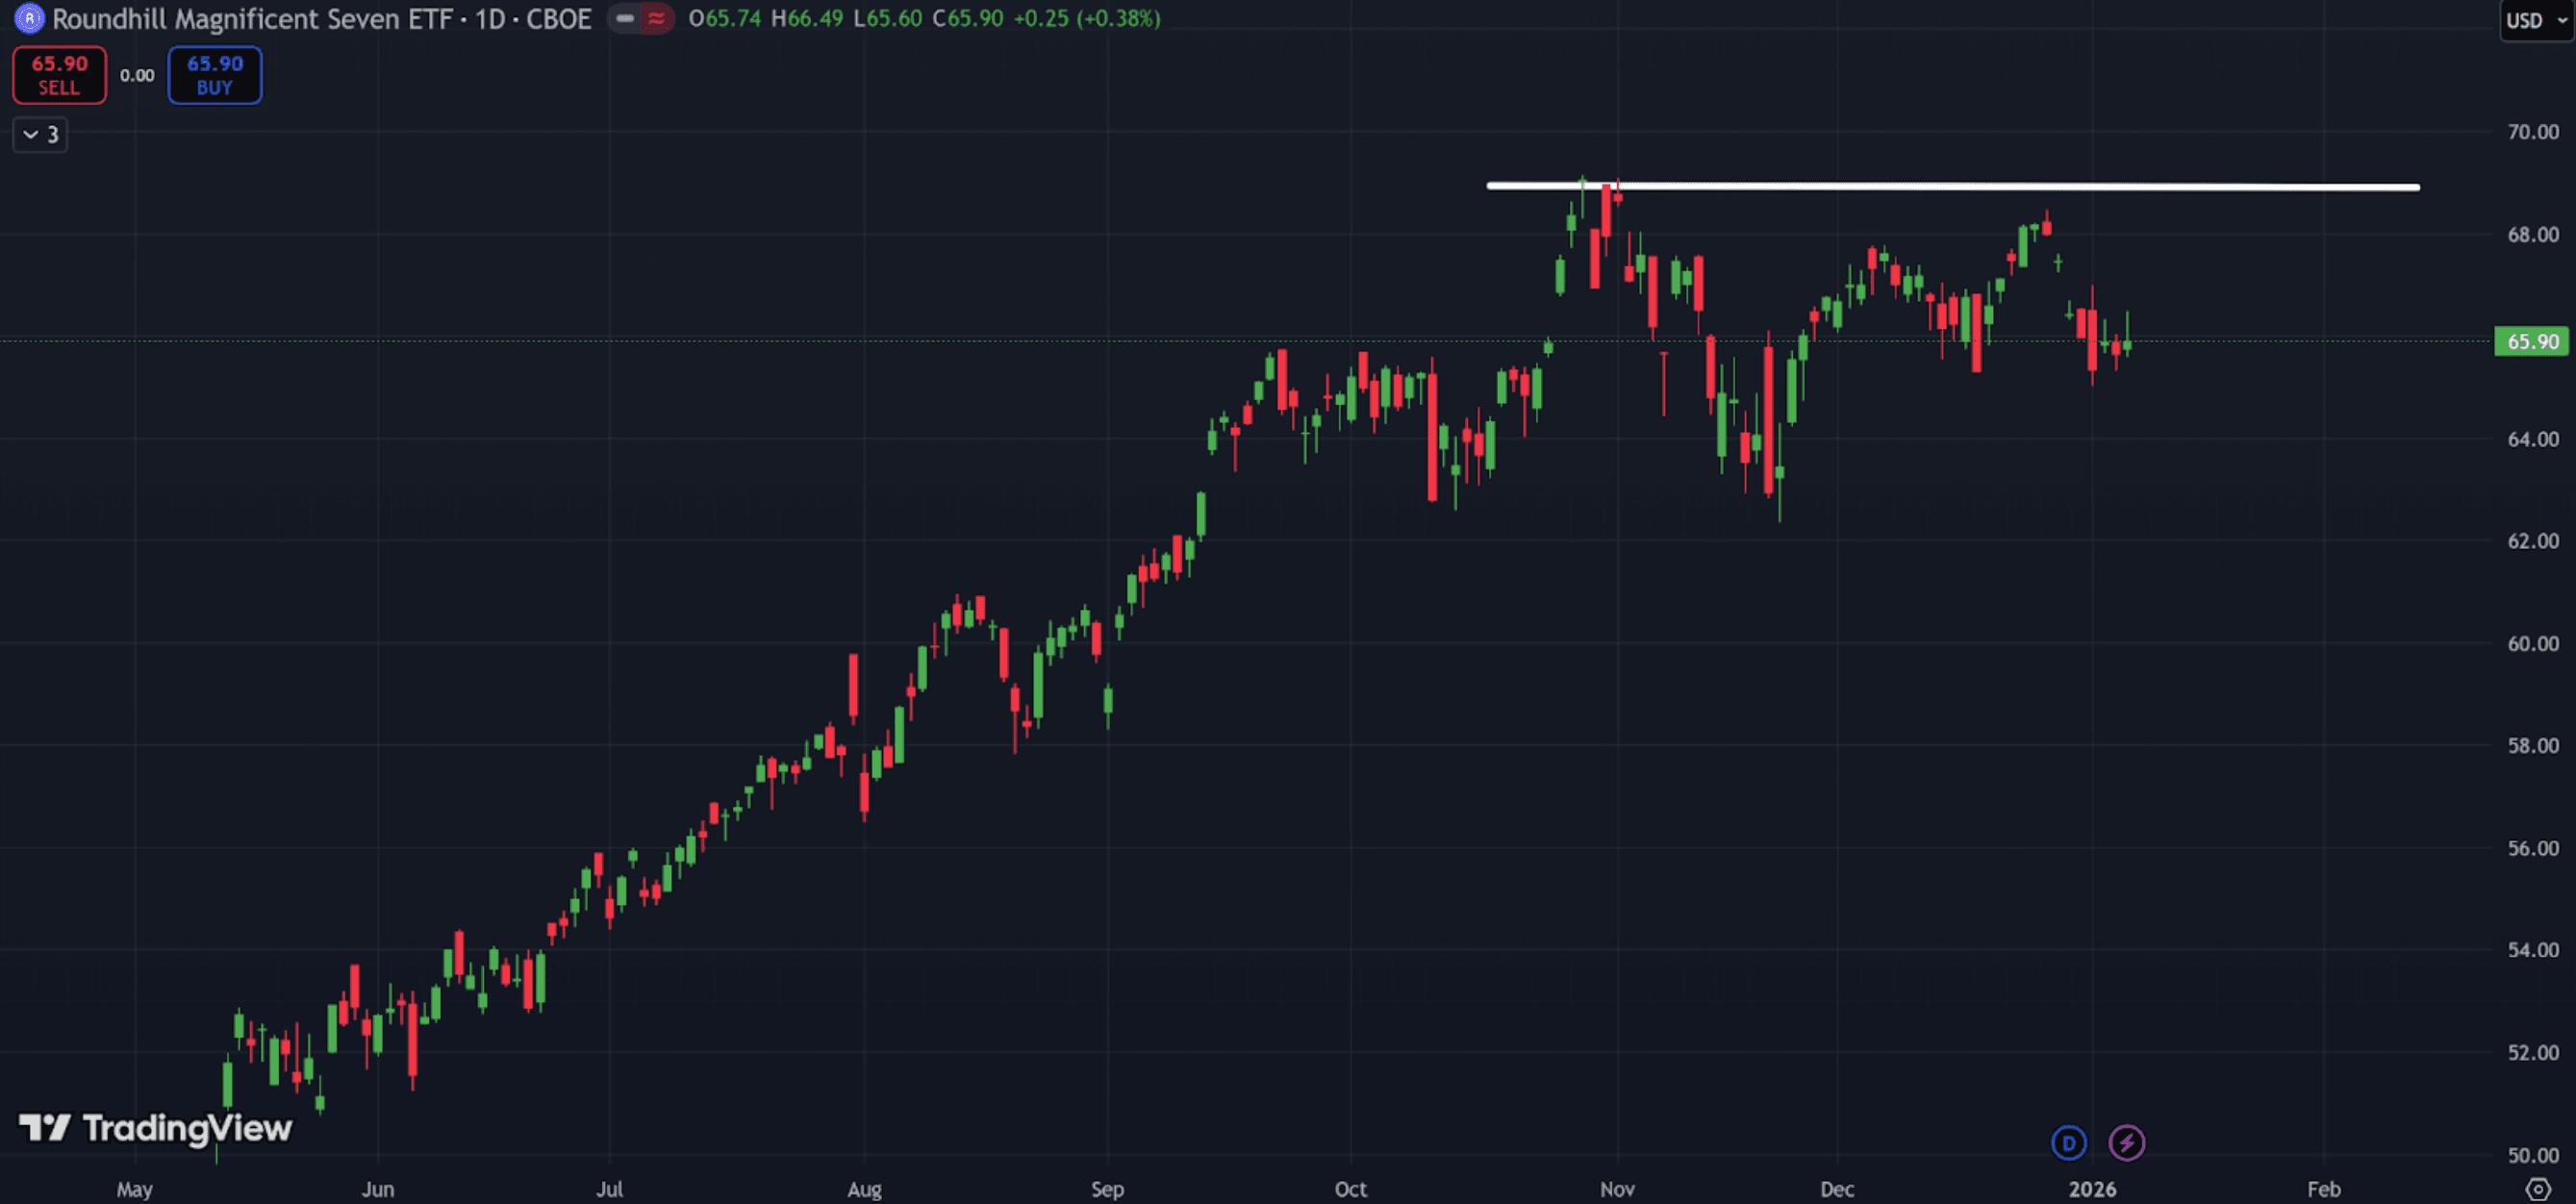Screen dimensions: 2576x1204
Task: Expand the collapsed indicators legend showing 3
Action: click(x=40, y=134)
